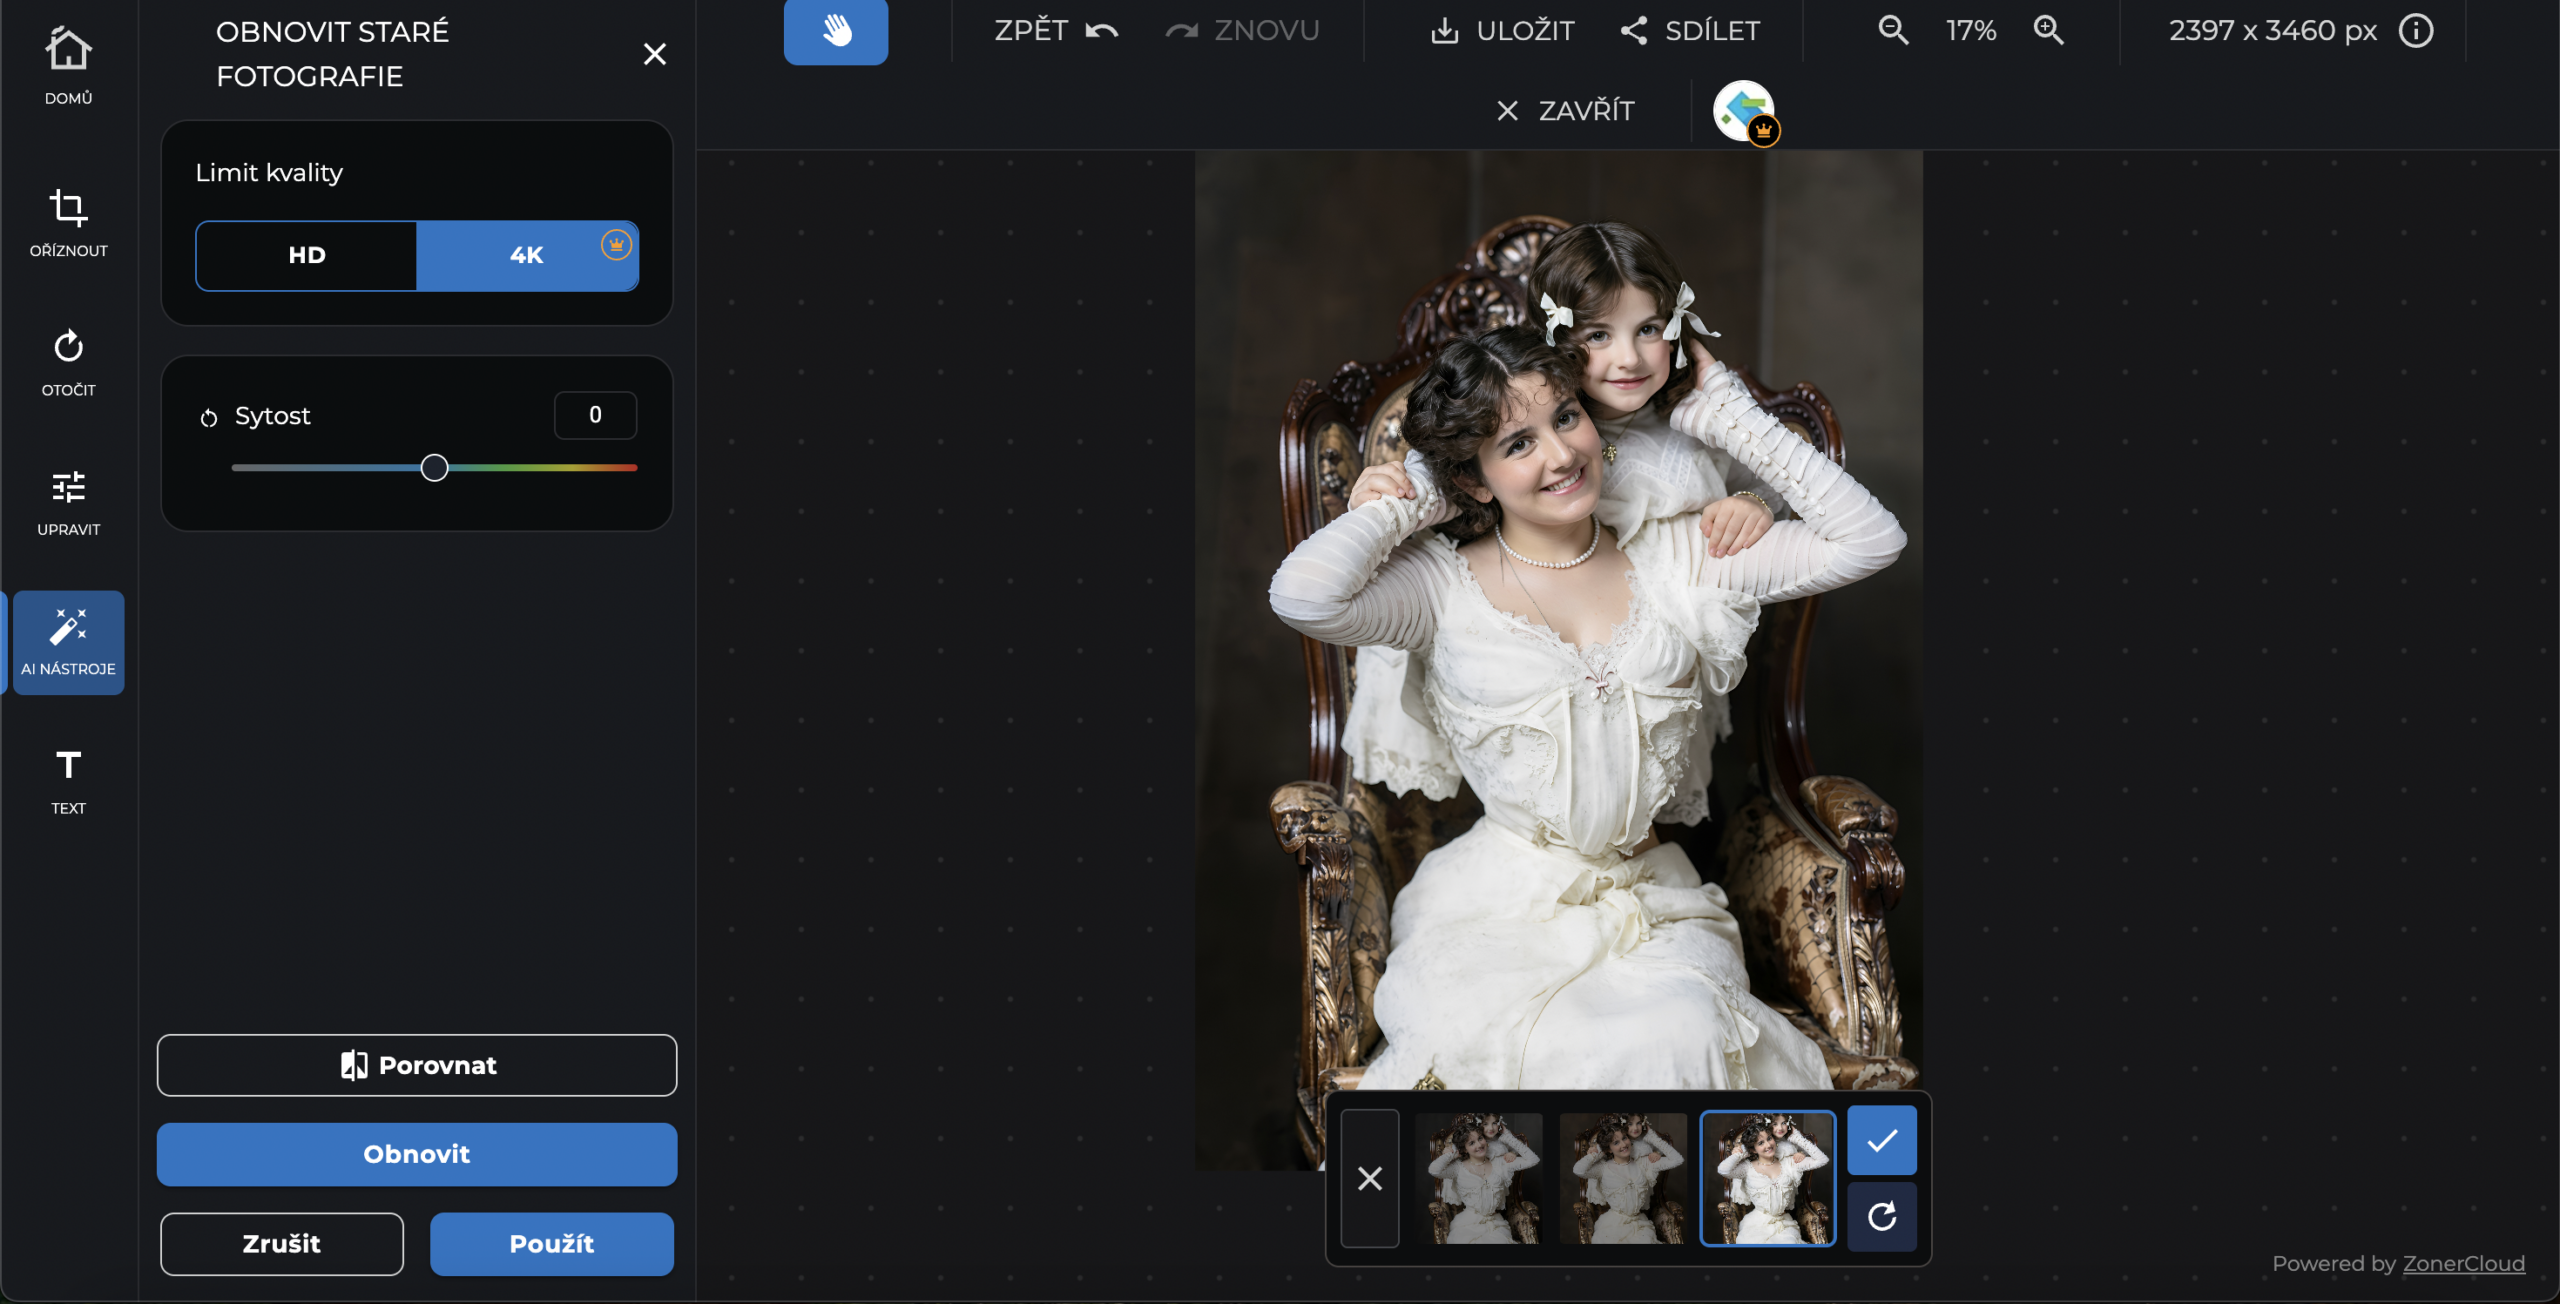Select the second result thumbnail
Screen dimensions: 2560x1304
[1623, 1179]
